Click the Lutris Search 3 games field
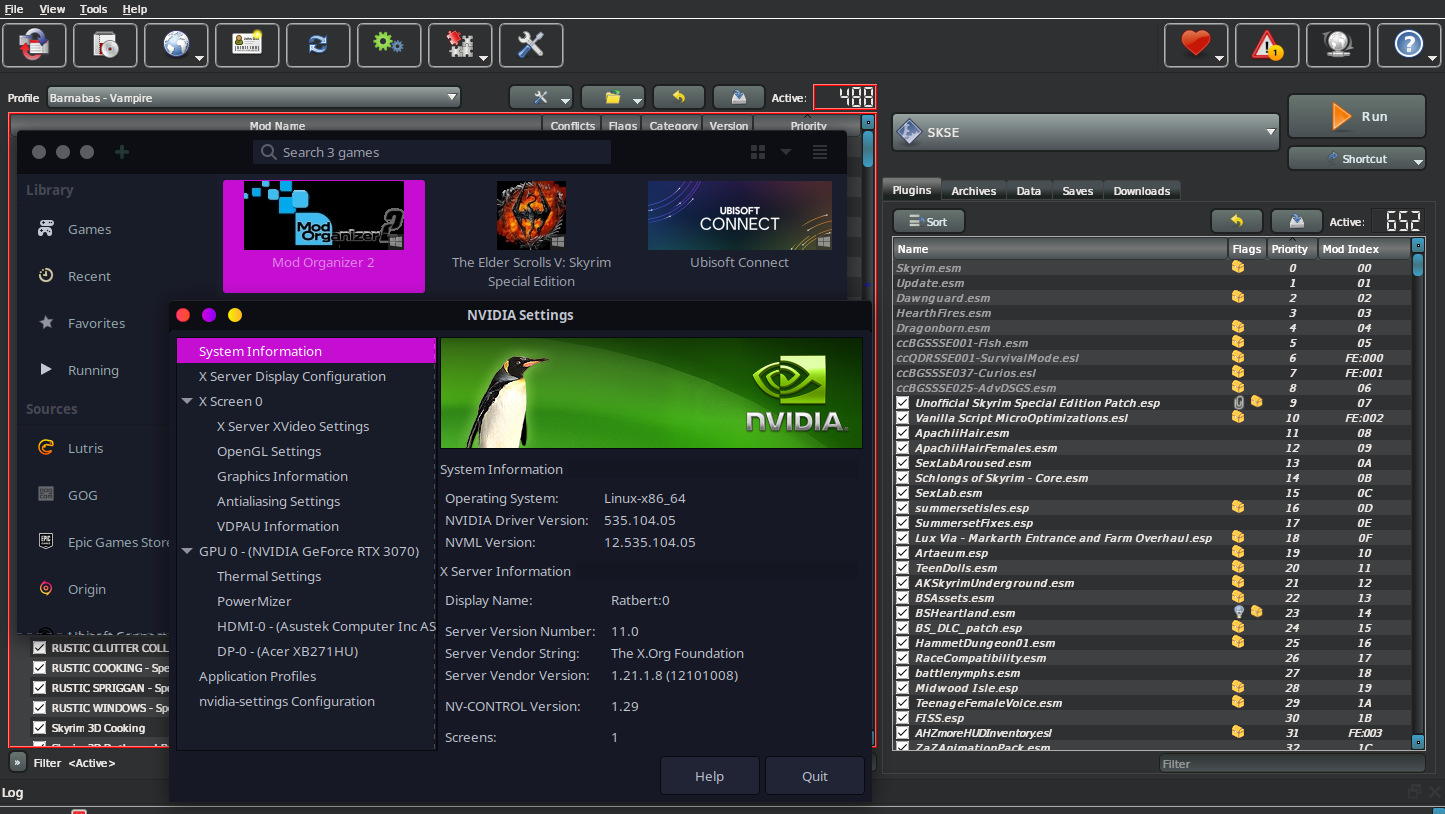 432,152
